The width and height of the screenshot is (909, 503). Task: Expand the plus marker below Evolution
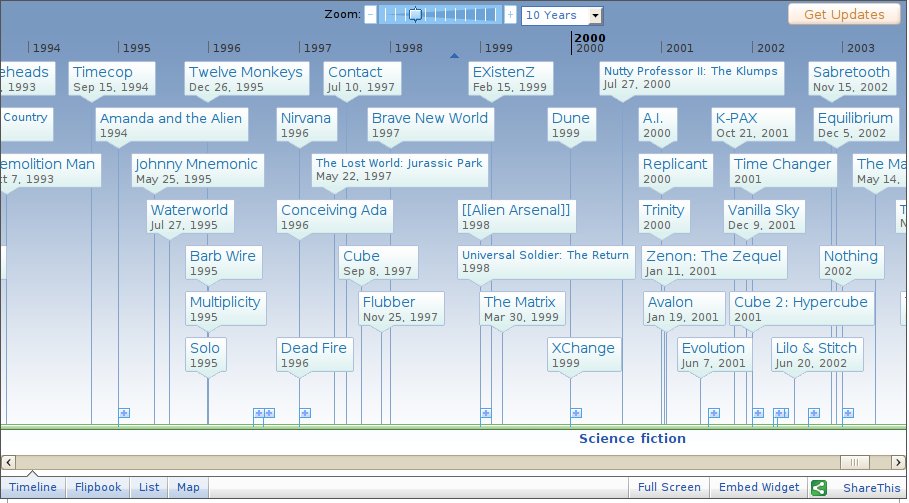coord(714,413)
